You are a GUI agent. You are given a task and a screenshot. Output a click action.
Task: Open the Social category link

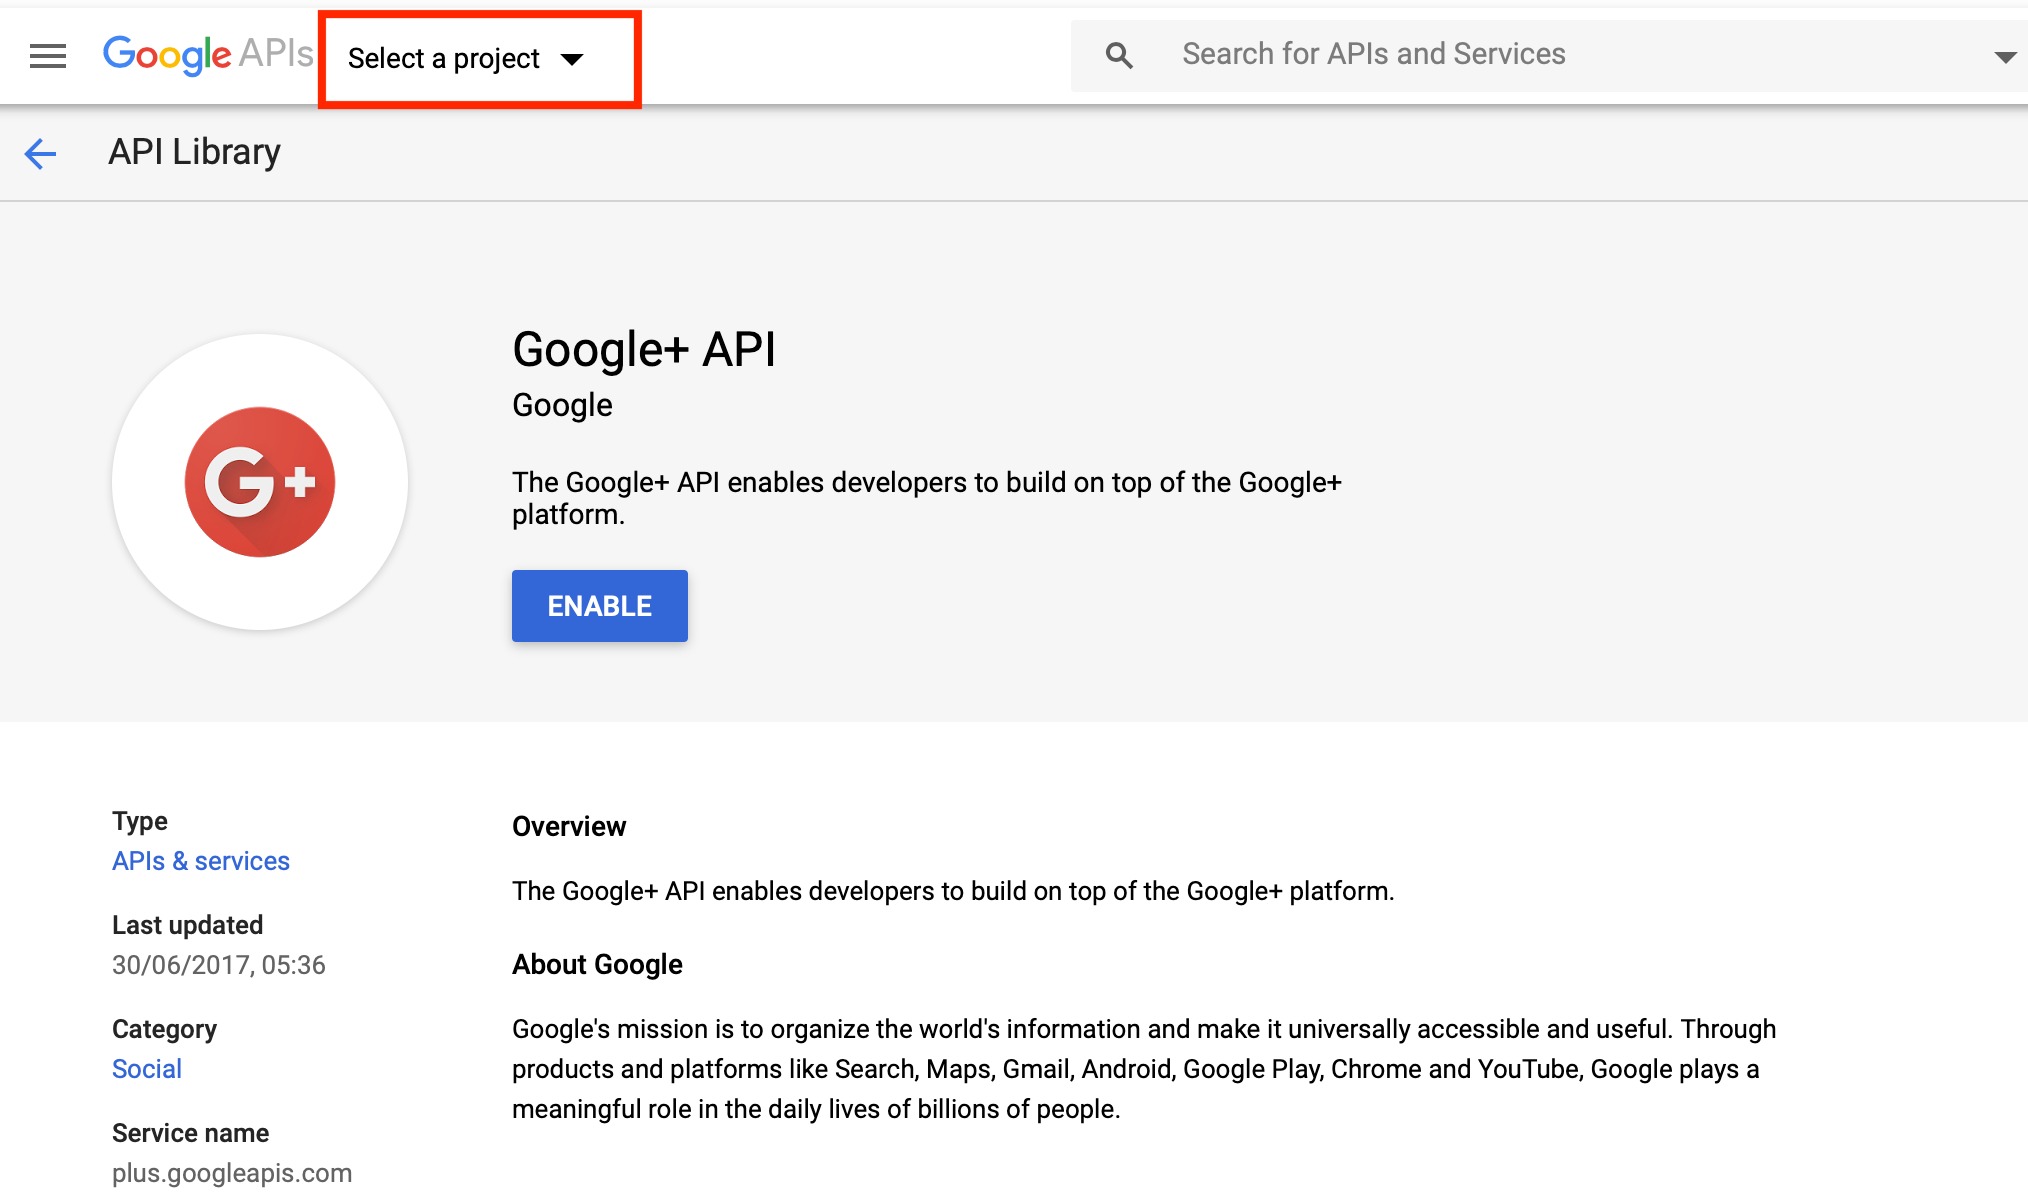tap(146, 1069)
